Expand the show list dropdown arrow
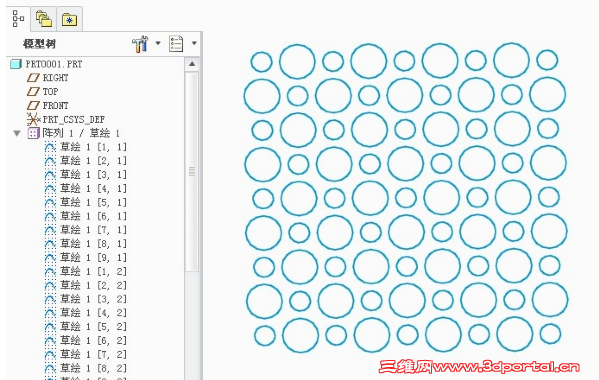 (x=194, y=43)
